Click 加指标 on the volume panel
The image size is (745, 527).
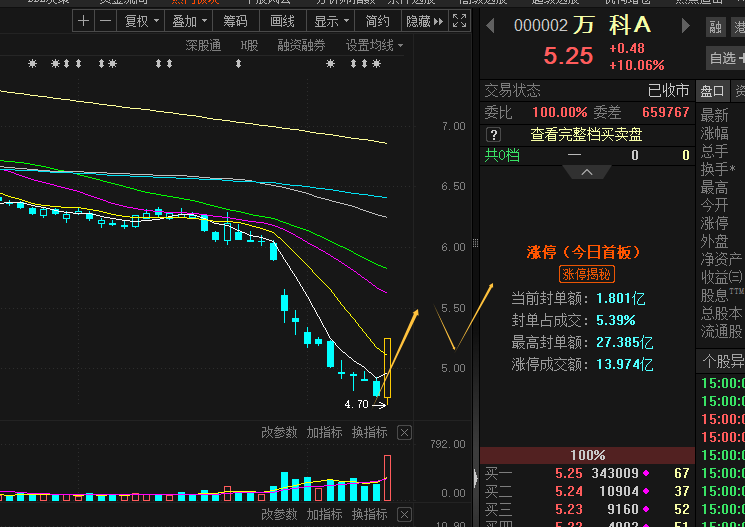pyautogui.click(x=324, y=432)
